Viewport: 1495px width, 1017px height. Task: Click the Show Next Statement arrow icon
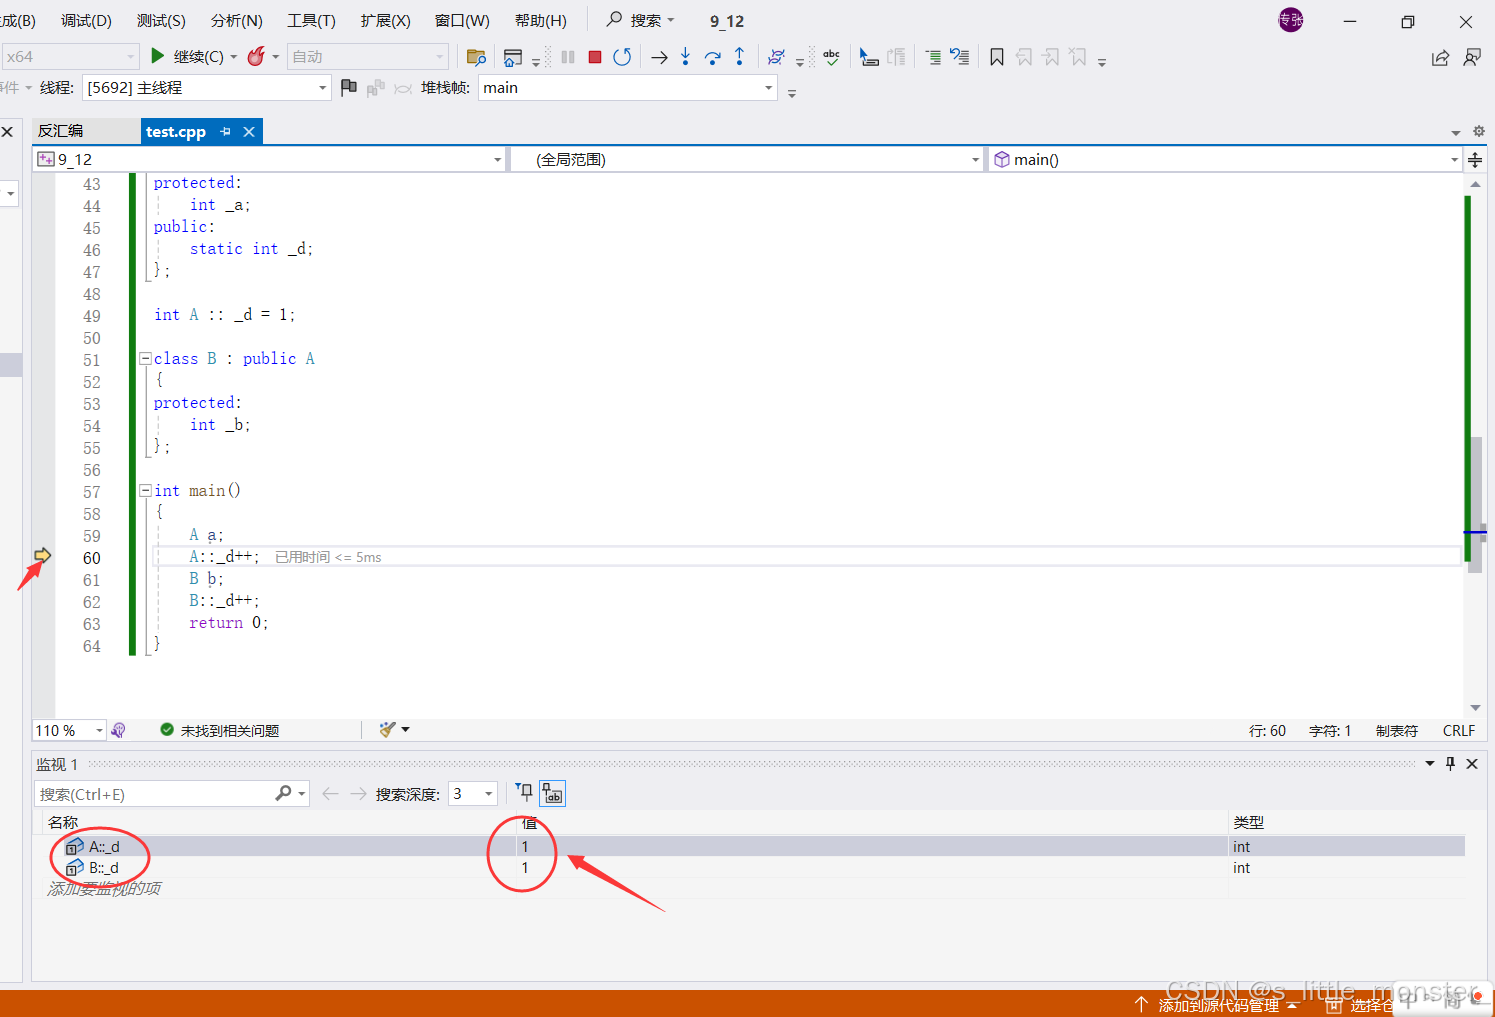coord(659,57)
